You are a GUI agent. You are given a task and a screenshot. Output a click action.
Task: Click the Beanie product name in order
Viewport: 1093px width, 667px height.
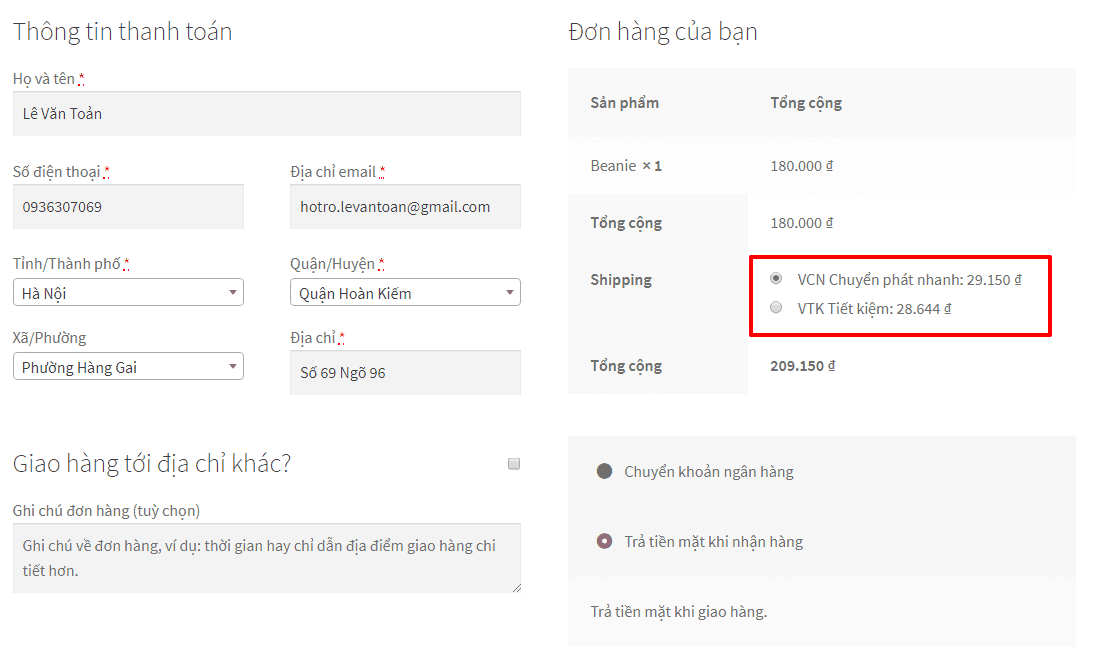tap(613, 166)
